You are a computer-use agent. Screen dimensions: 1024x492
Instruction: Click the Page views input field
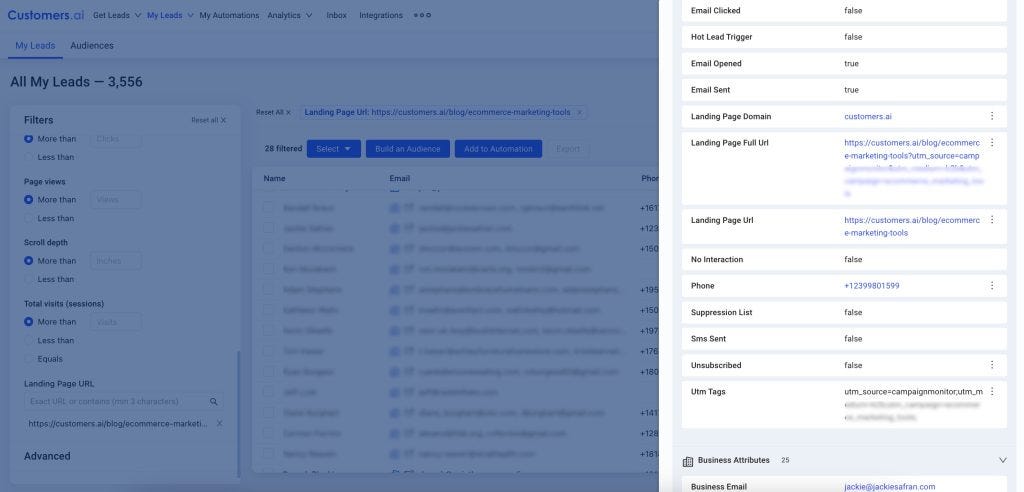[x=116, y=200]
